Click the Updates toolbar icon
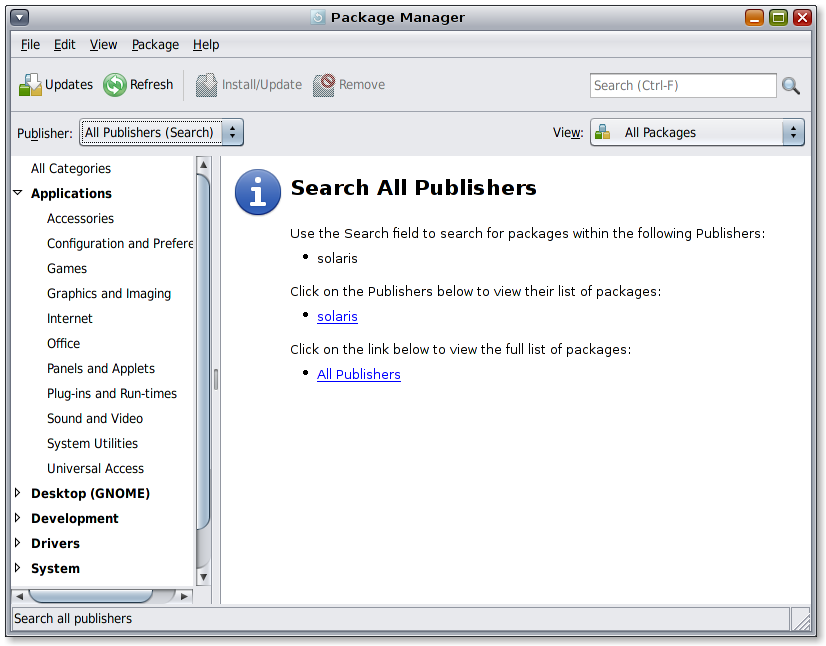Viewport: 826px width, 646px height. 31,84
